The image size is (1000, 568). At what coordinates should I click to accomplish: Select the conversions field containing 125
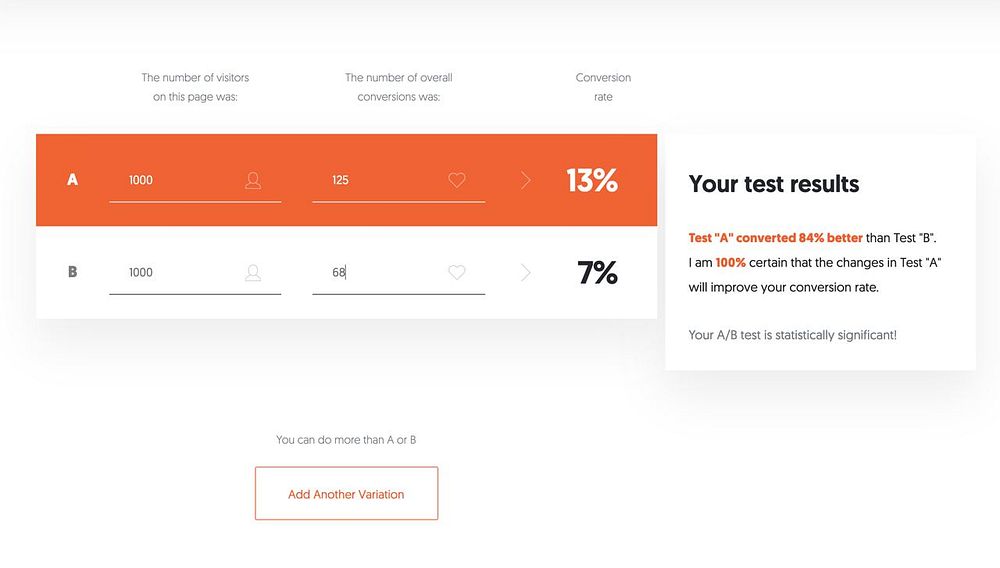(x=380, y=181)
